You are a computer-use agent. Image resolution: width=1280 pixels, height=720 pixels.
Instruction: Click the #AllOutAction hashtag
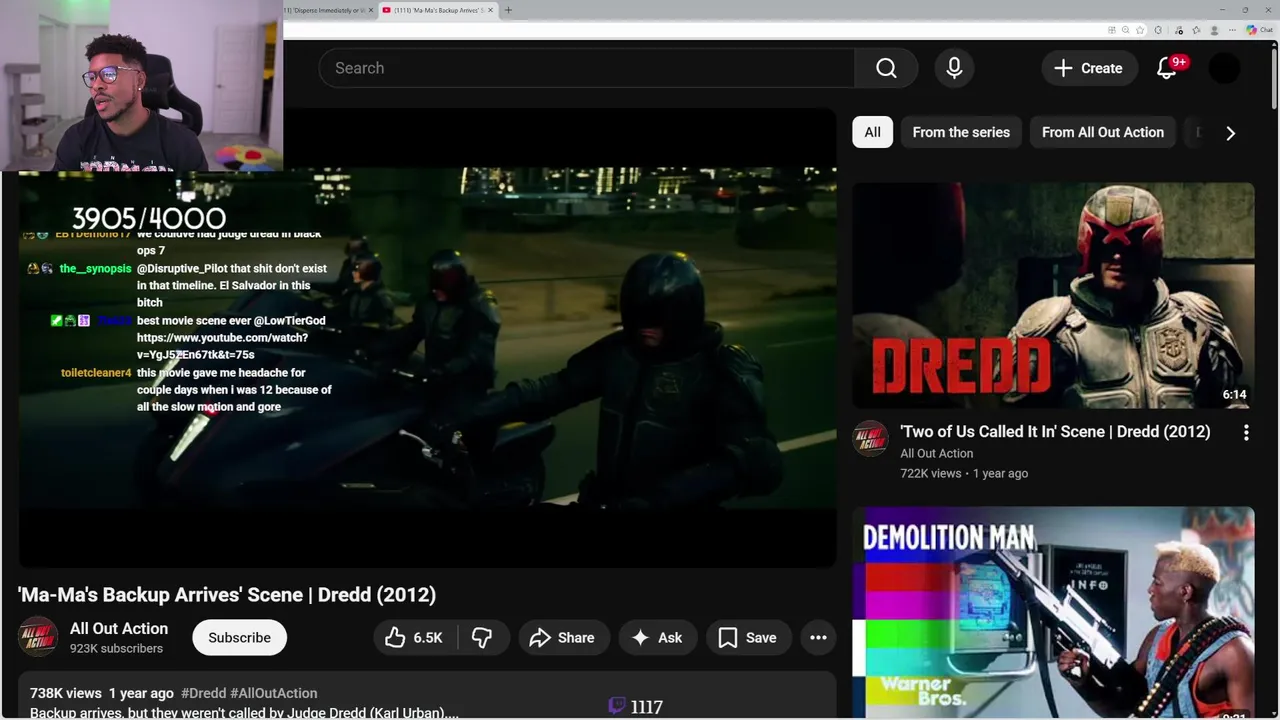pos(274,693)
